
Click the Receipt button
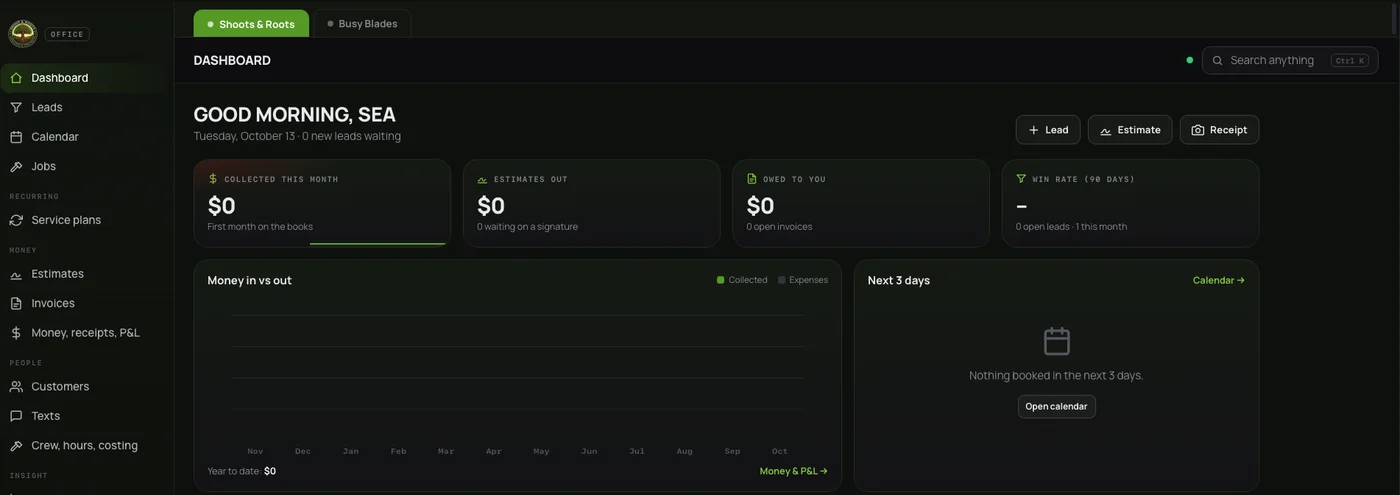1219,130
